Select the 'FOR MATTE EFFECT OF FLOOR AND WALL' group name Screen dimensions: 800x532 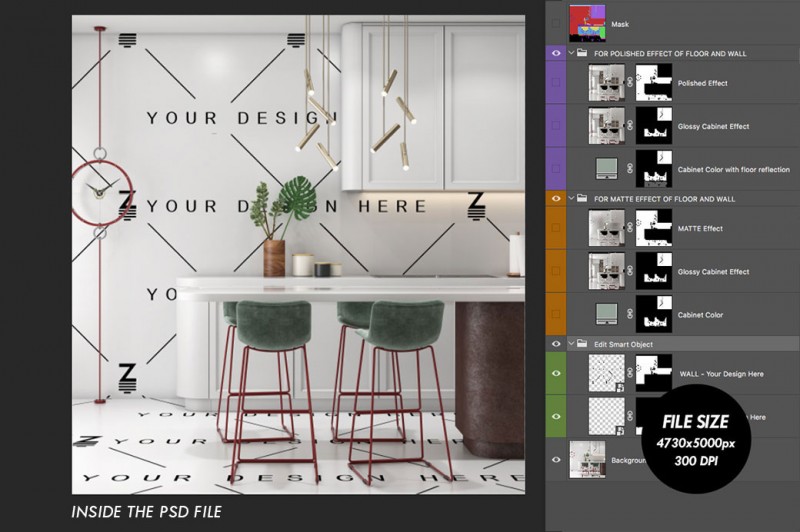(664, 199)
